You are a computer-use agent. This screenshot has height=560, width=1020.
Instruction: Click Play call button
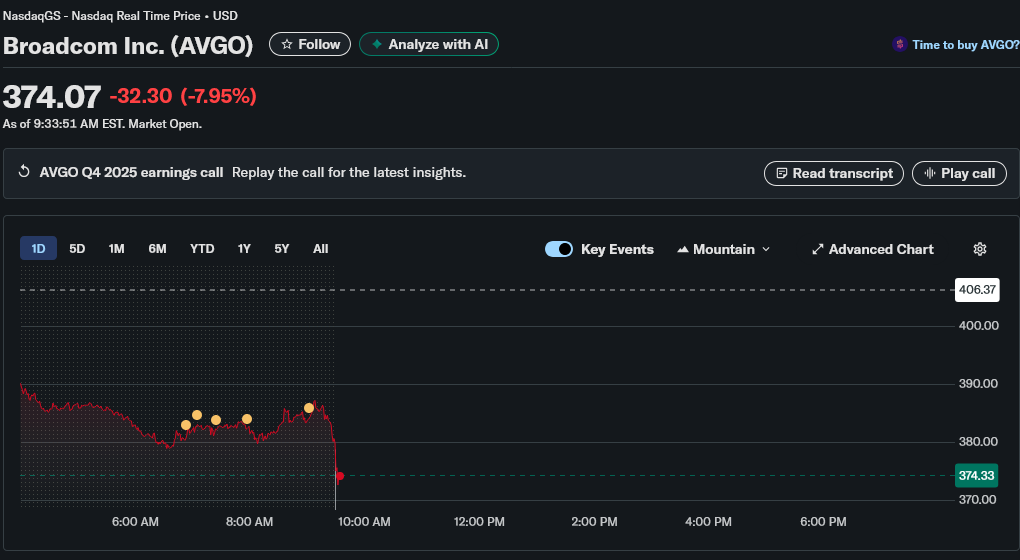[x=960, y=173]
